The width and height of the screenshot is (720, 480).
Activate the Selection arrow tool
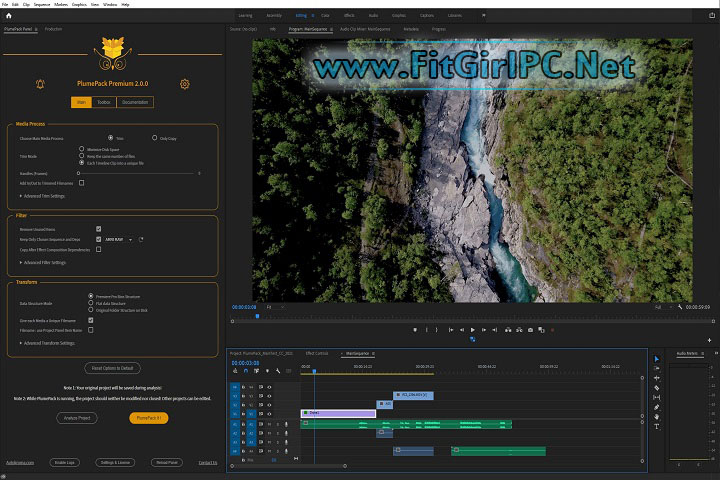[x=657, y=359]
